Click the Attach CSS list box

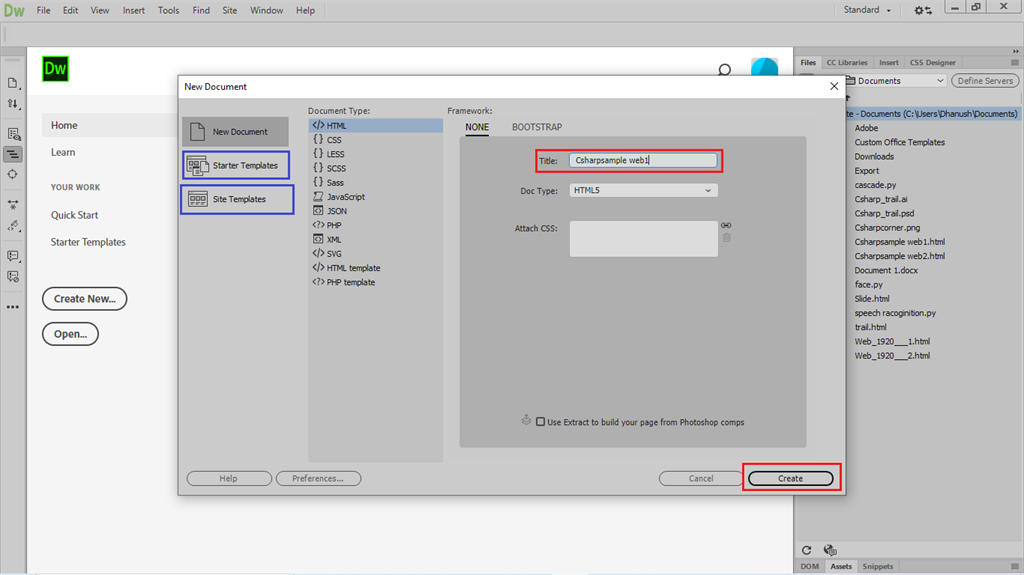[643, 238]
